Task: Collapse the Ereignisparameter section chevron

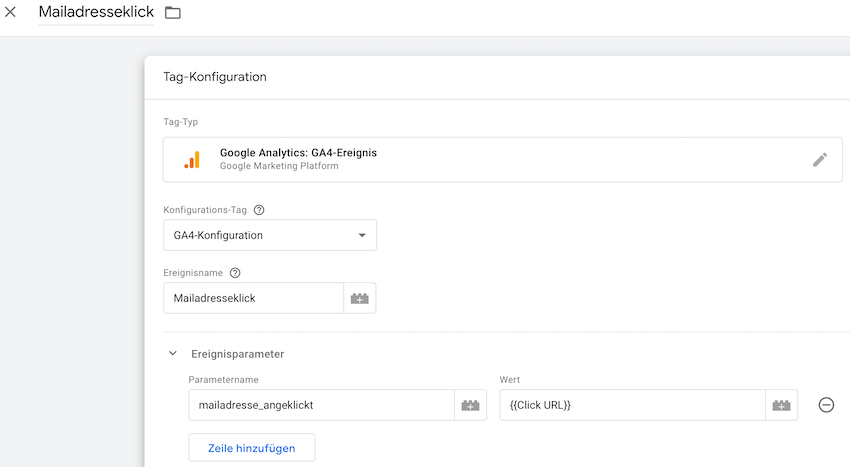Action: (x=172, y=353)
